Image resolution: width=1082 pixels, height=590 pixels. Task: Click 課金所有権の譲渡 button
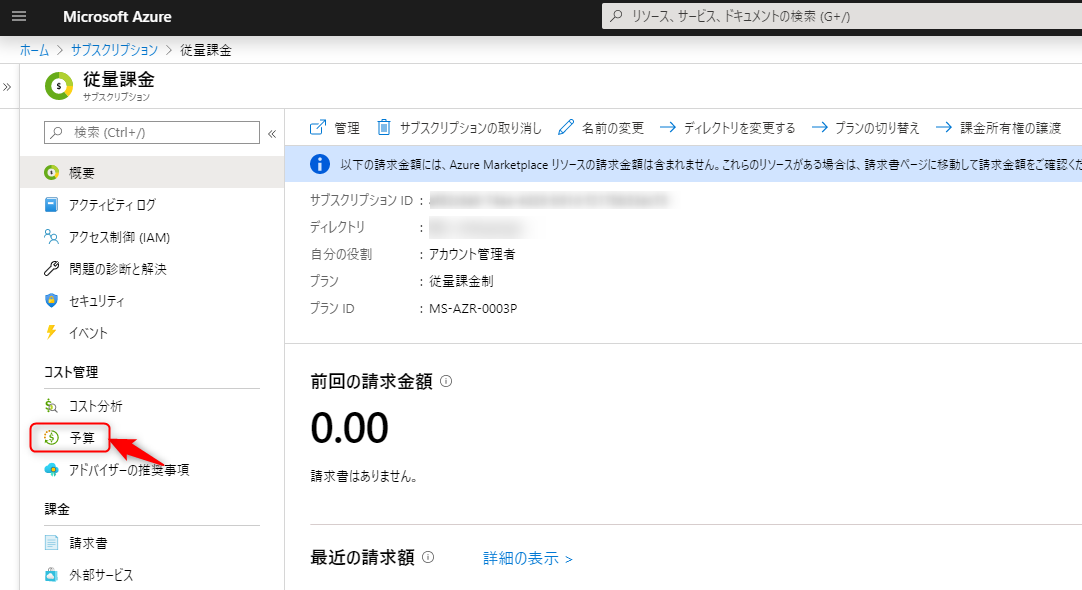pos(999,128)
